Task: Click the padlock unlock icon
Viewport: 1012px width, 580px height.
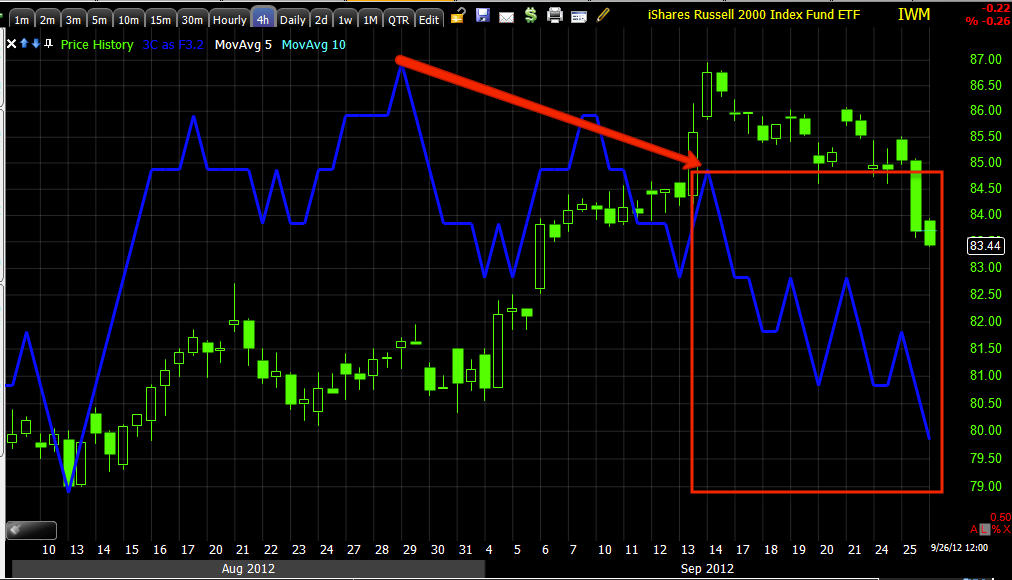Action: [458, 15]
